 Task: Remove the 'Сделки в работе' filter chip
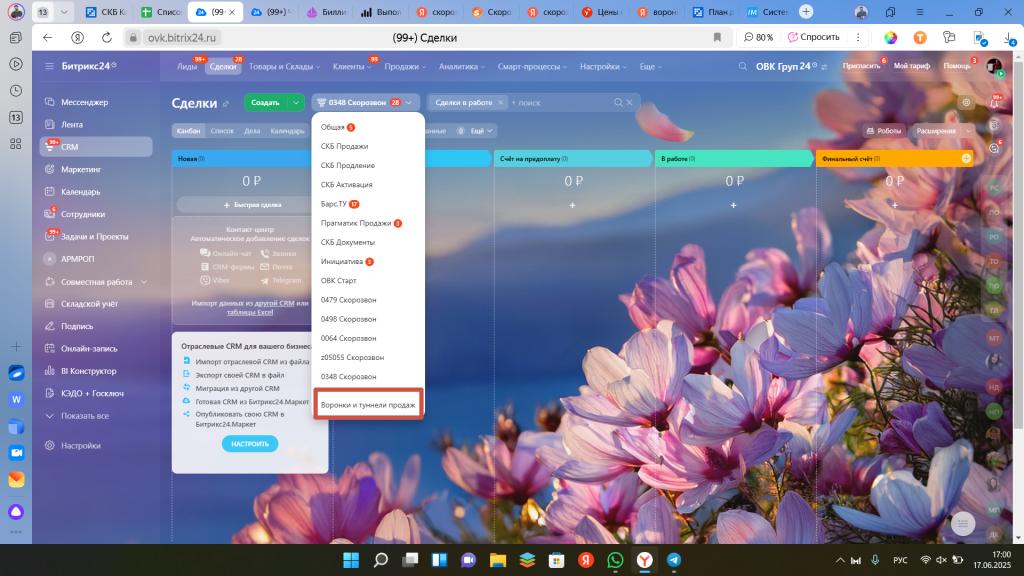point(501,103)
